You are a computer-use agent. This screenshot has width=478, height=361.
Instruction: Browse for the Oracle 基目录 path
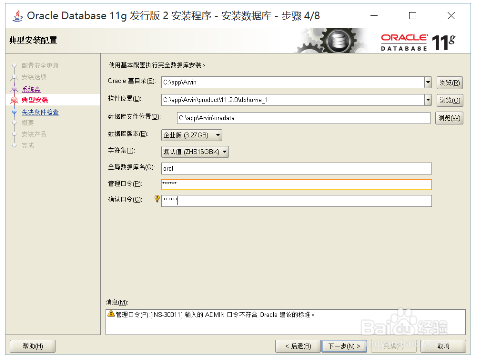pos(450,82)
